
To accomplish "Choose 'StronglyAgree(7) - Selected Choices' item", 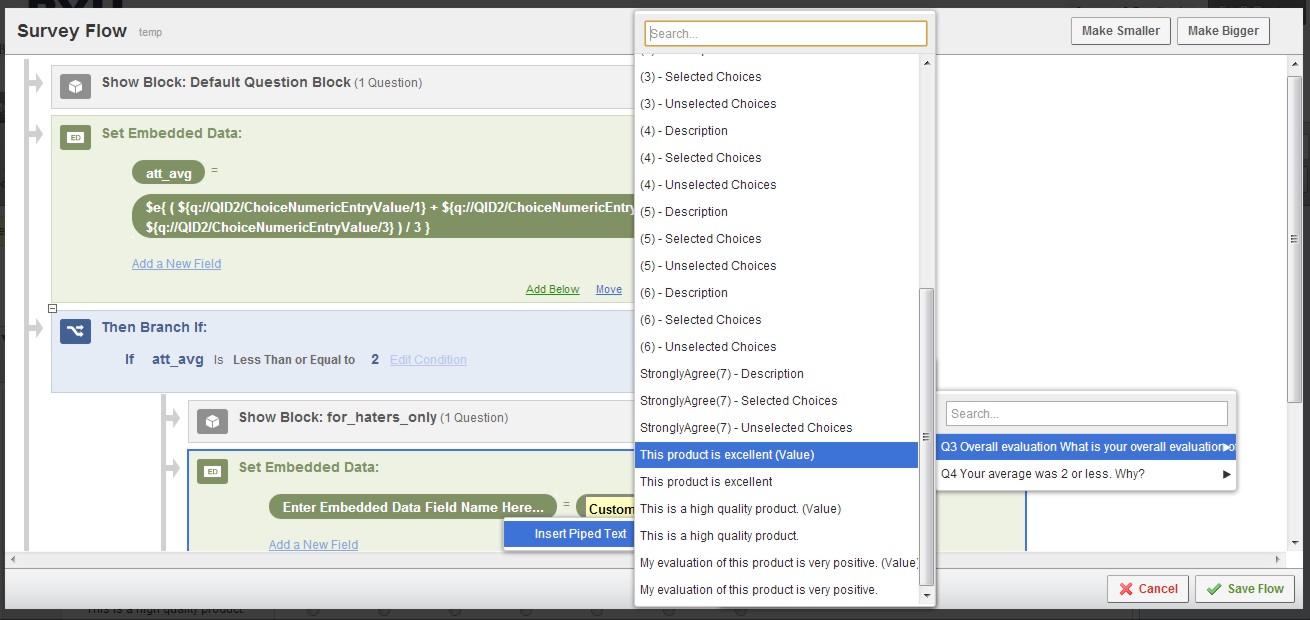I will tap(738, 401).
